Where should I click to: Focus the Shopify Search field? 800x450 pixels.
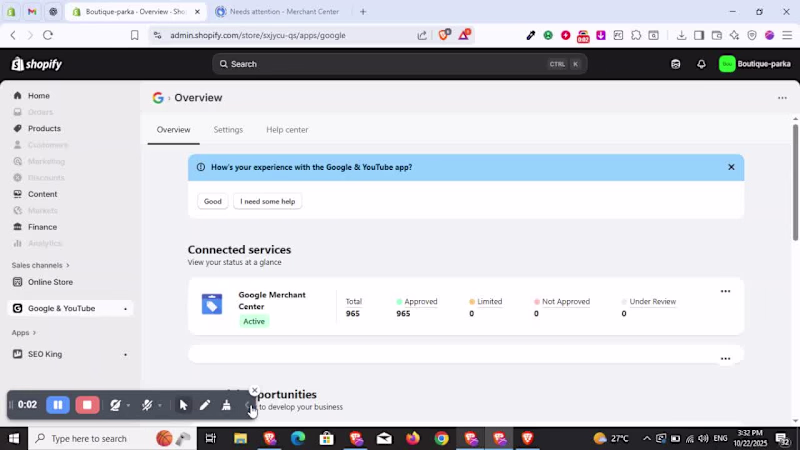click(x=399, y=64)
